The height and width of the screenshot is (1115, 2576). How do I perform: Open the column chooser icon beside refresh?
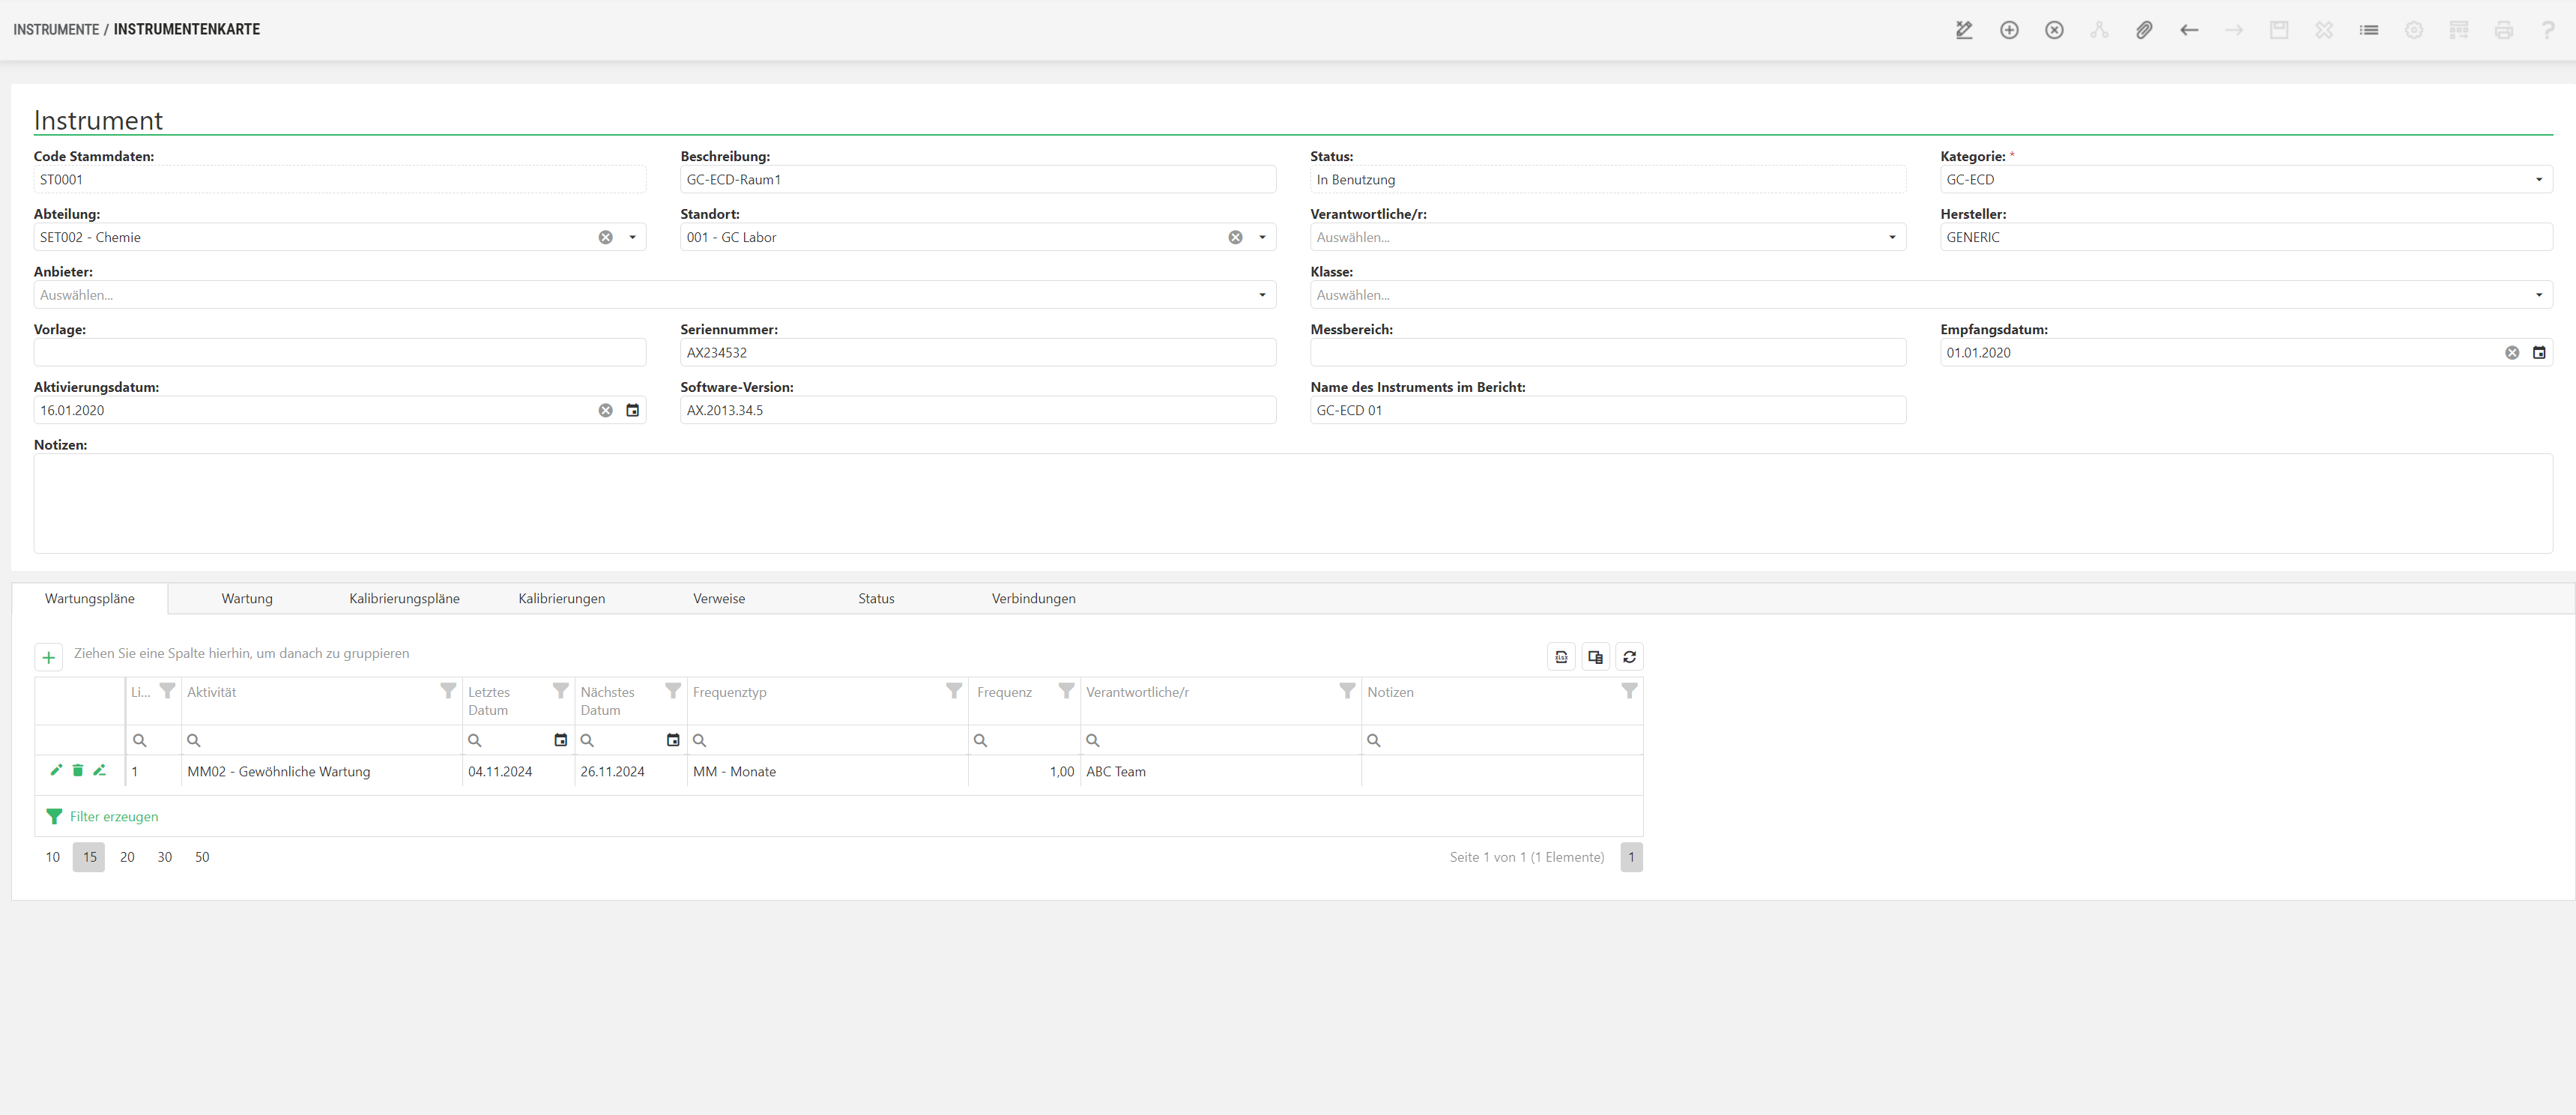pyautogui.click(x=1595, y=657)
